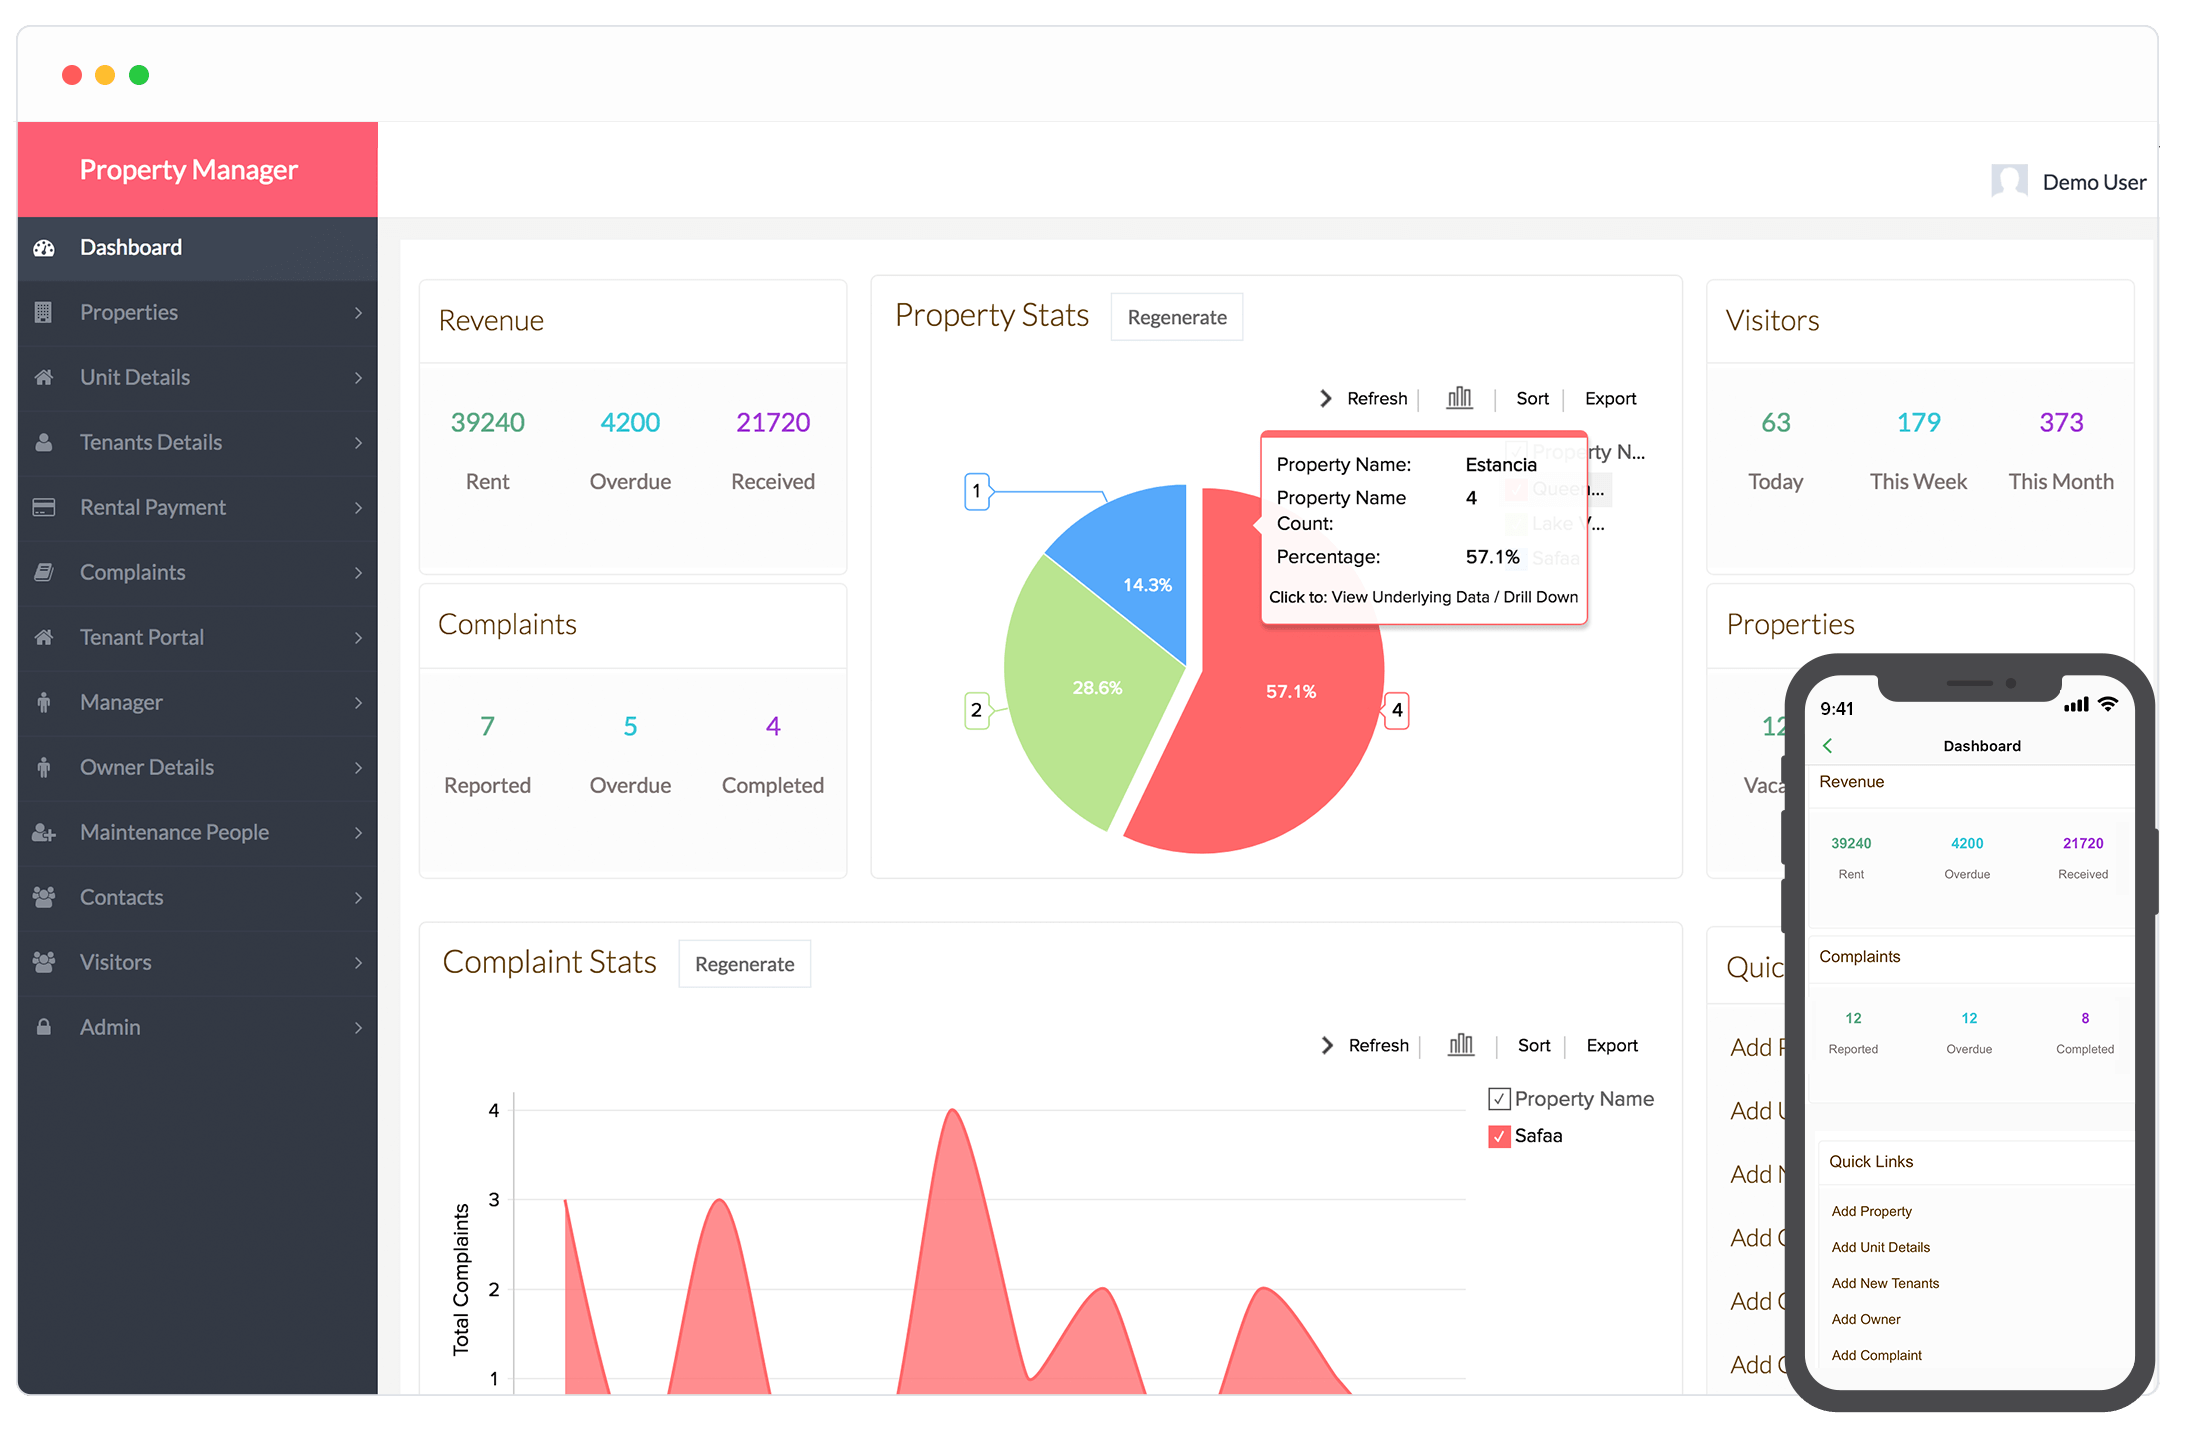2200x1448 pixels.
Task: Toggle Safaa checkbox in Complaint Stats chart
Action: click(x=1497, y=1134)
